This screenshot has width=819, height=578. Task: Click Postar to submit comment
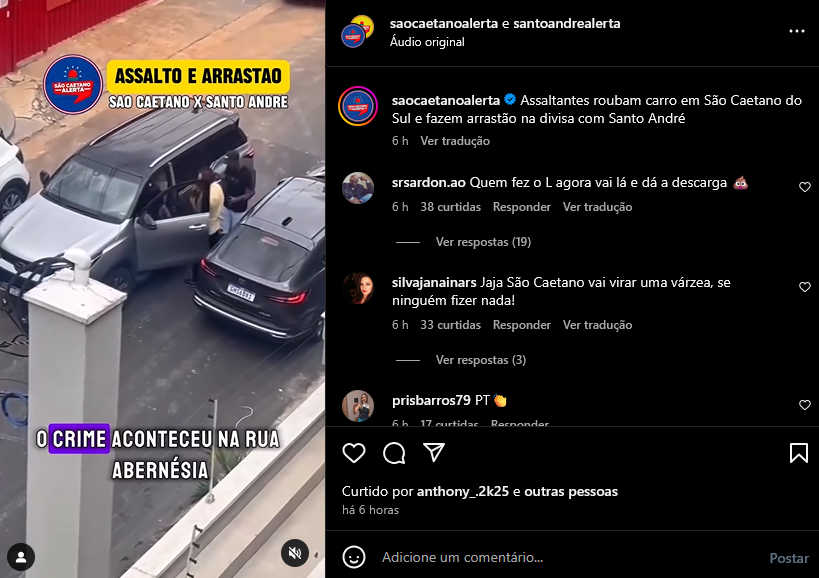click(x=789, y=558)
